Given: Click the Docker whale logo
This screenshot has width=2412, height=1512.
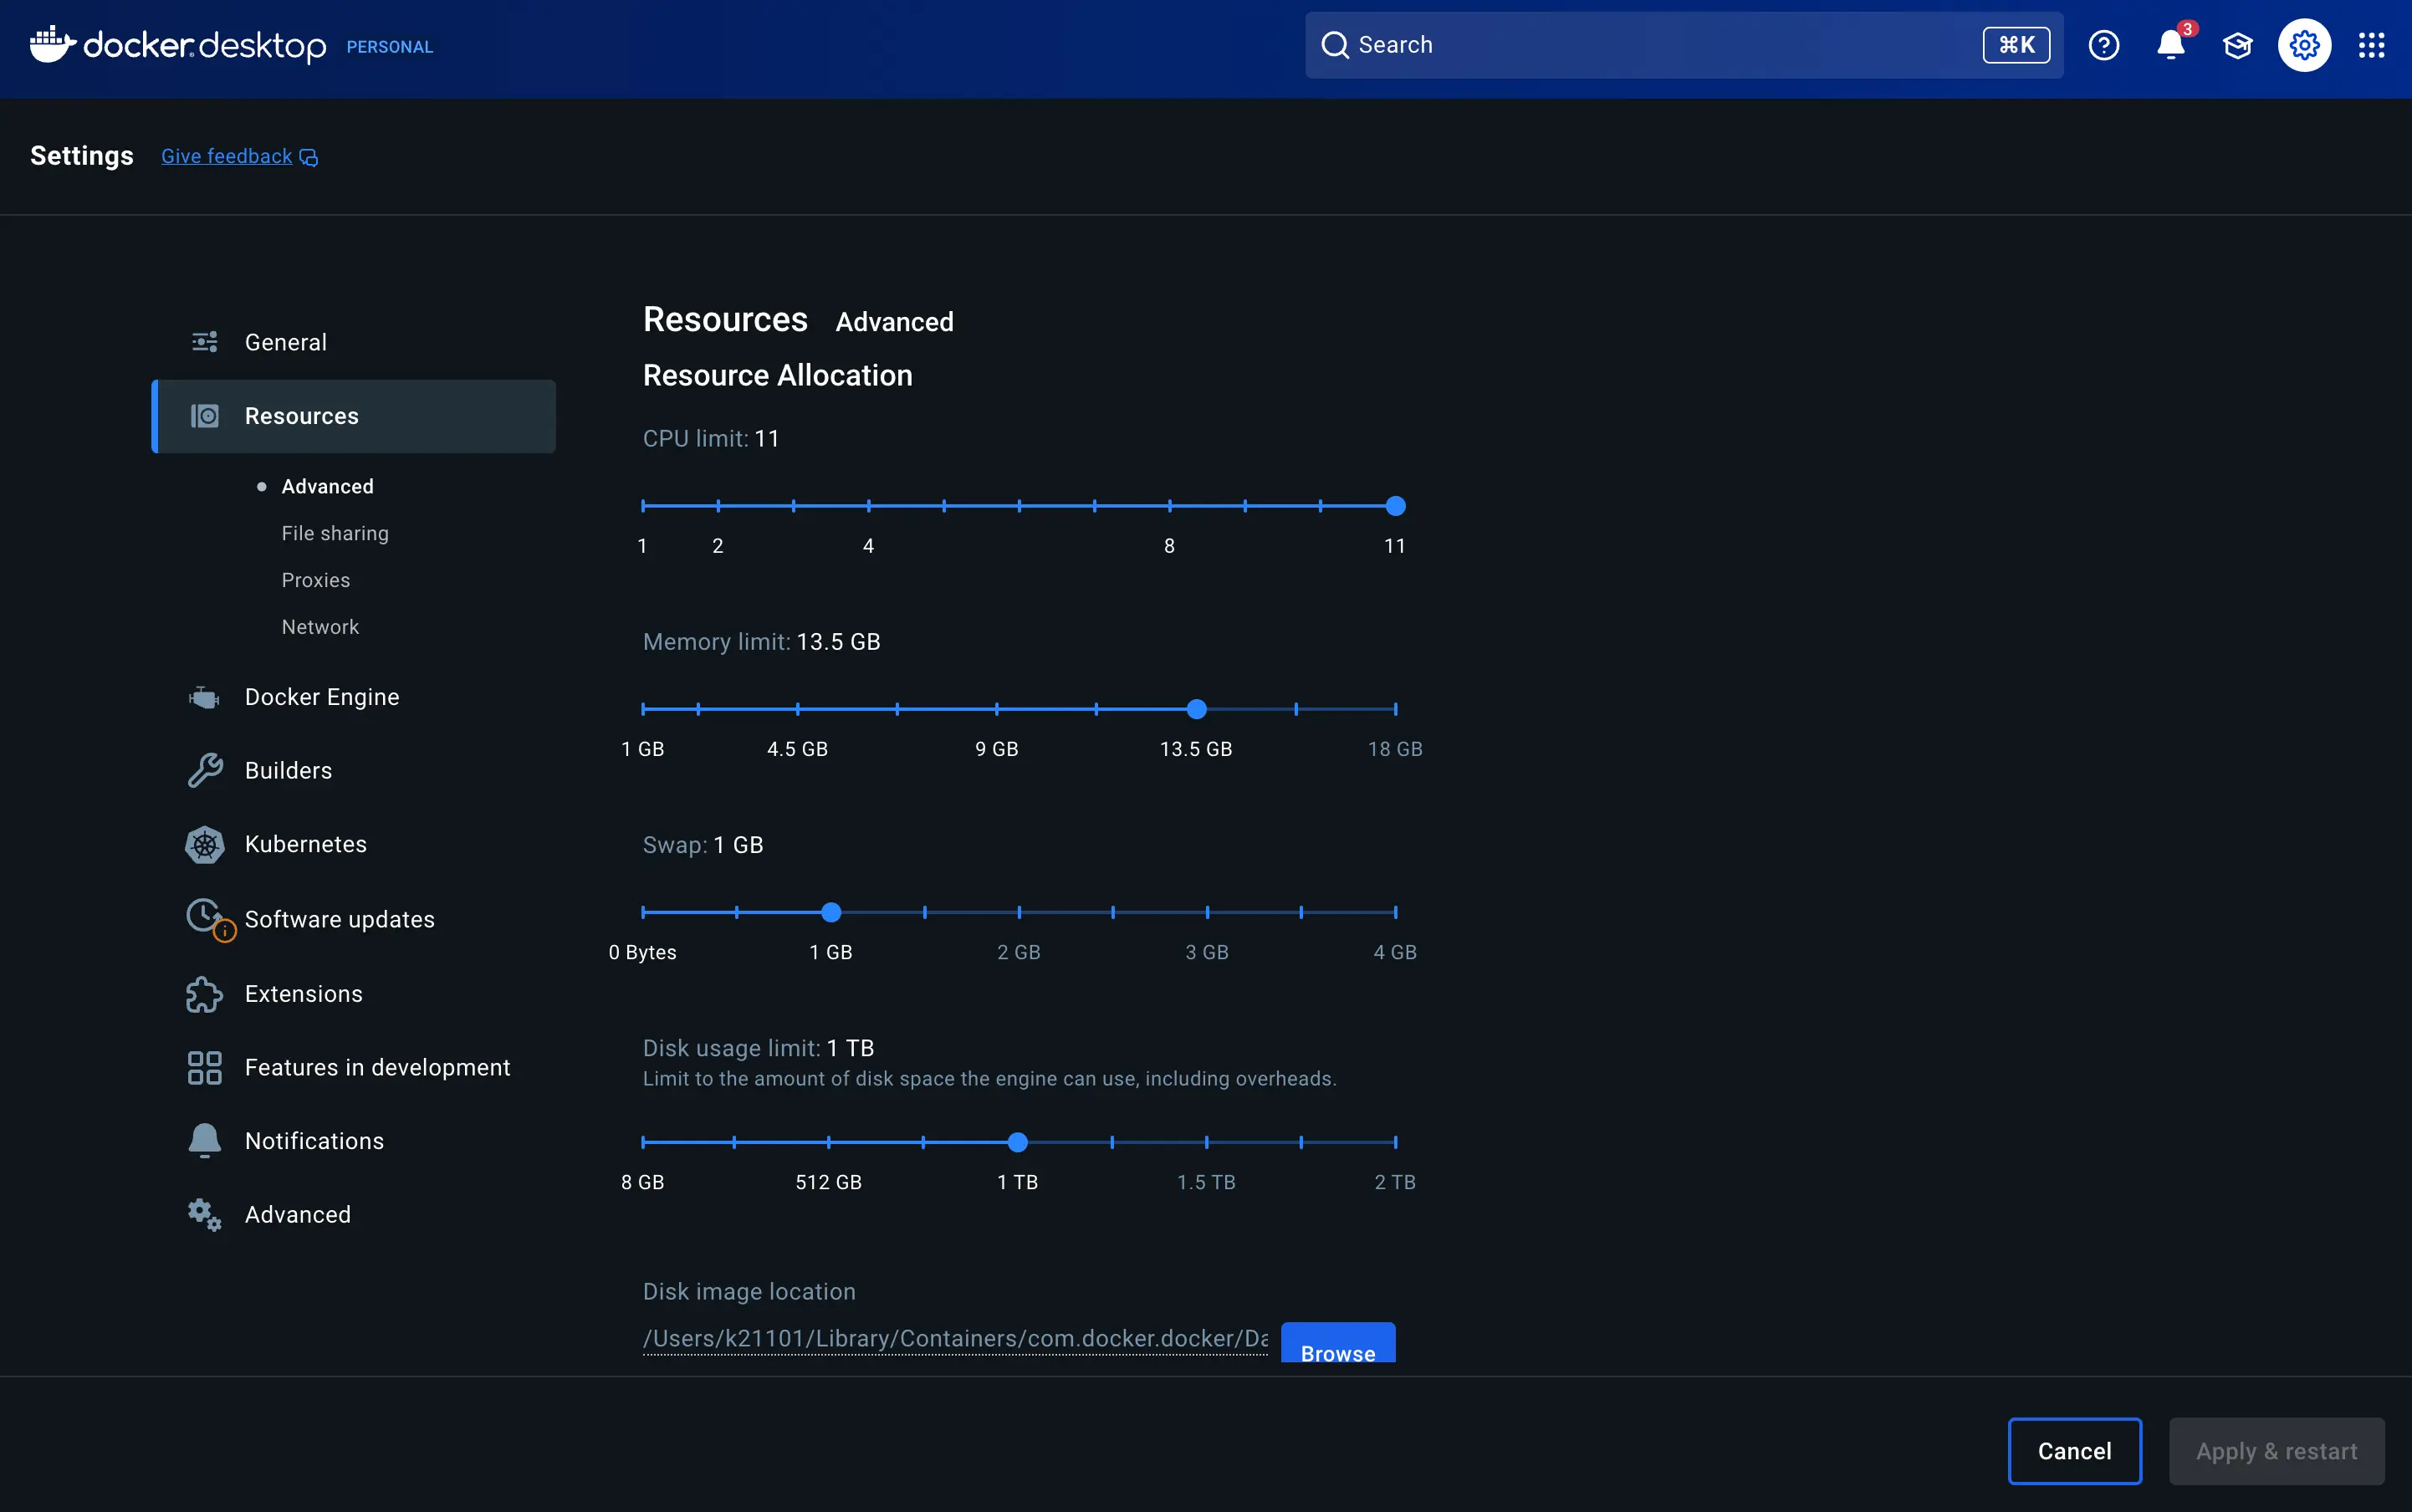Looking at the screenshot, I should [53, 44].
